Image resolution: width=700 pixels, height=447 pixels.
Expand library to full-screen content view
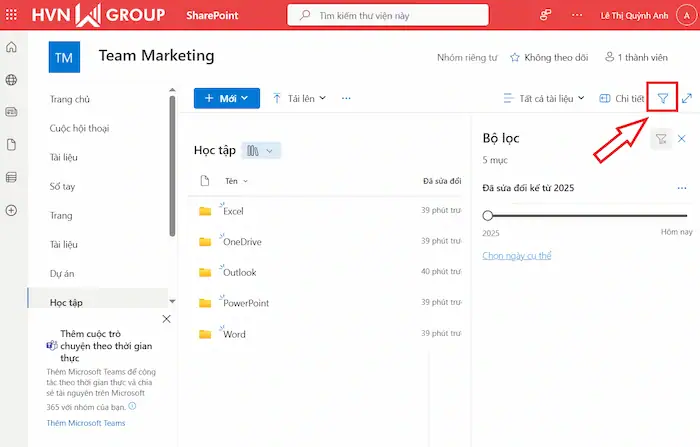687,98
